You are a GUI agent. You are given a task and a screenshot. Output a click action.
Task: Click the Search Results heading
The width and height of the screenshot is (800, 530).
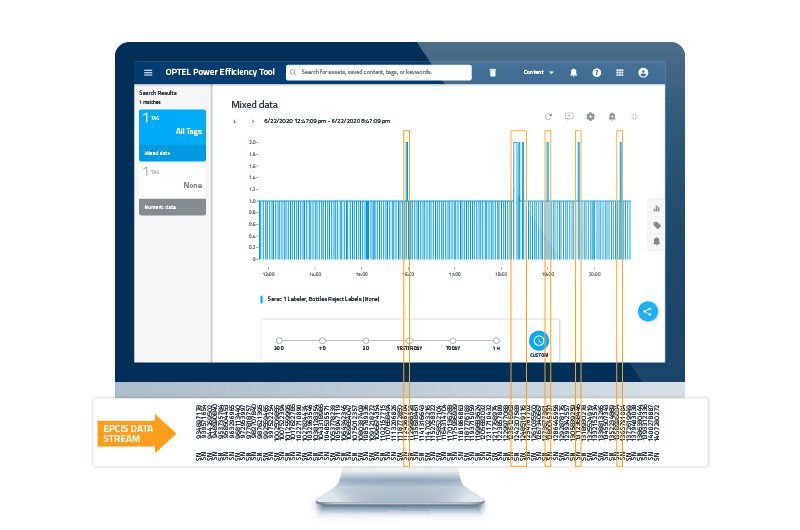(158, 93)
